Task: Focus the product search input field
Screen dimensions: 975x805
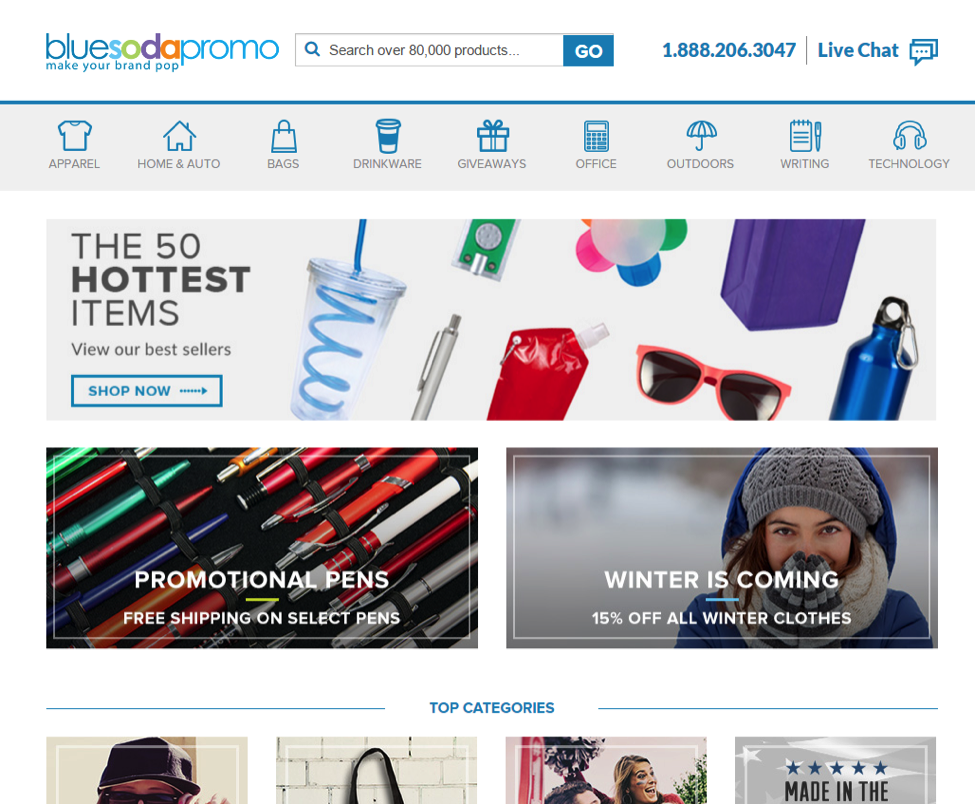Action: (429, 50)
